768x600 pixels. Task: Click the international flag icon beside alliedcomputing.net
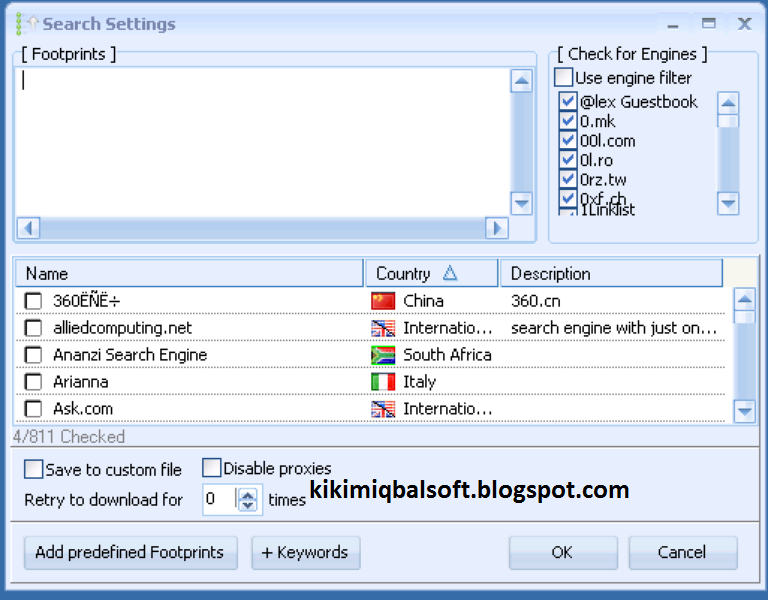(383, 328)
